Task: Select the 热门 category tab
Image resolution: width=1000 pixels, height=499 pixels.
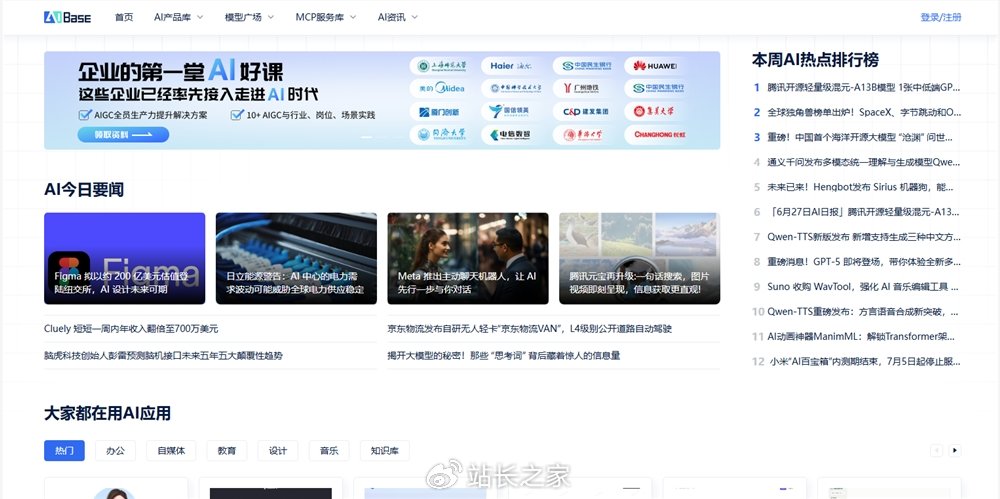Action: [x=64, y=451]
